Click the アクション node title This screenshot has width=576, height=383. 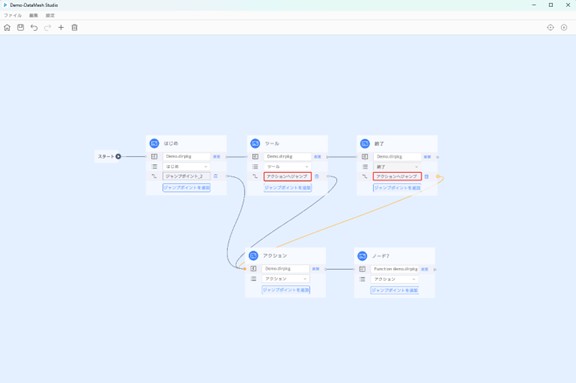(x=275, y=256)
